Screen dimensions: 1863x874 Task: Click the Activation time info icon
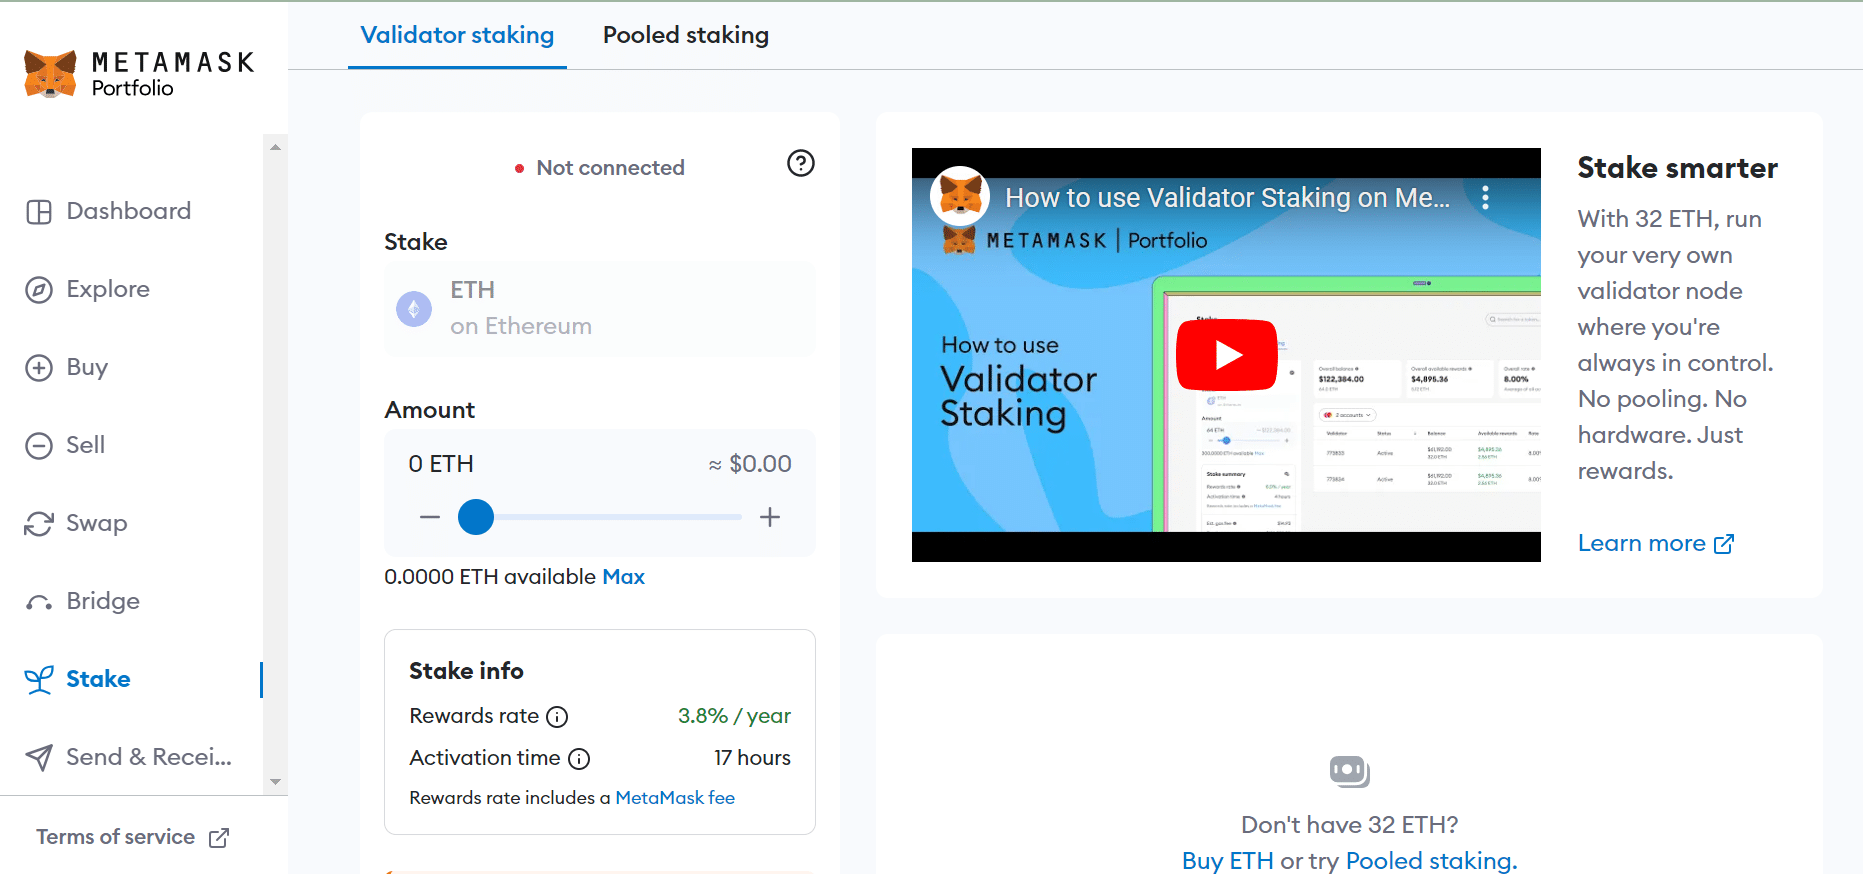[579, 759]
